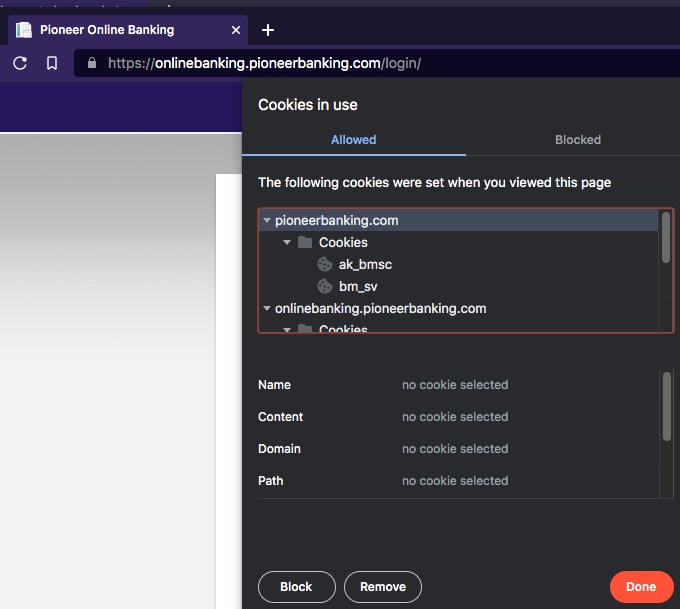Open a new tab with plus icon
Viewport: 680px width, 609px height.
(x=268, y=30)
